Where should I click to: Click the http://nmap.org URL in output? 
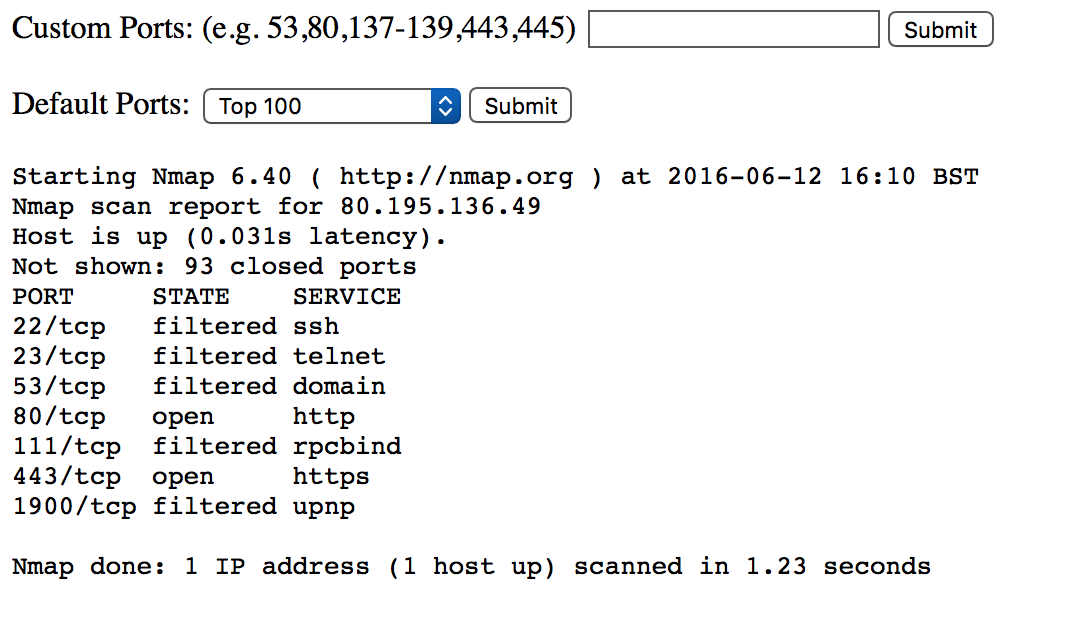point(456,176)
